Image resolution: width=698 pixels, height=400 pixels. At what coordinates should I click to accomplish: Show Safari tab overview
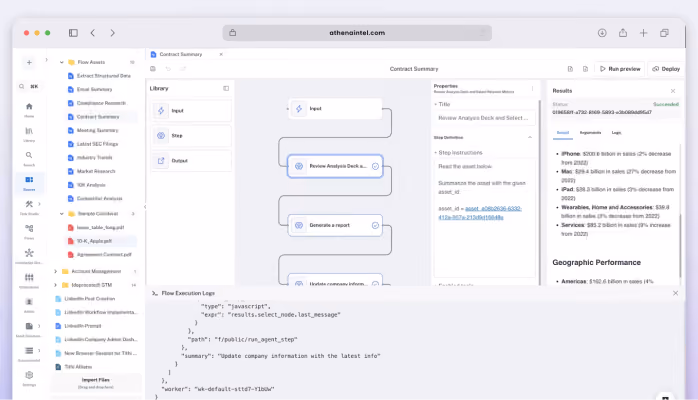[664, 33]
